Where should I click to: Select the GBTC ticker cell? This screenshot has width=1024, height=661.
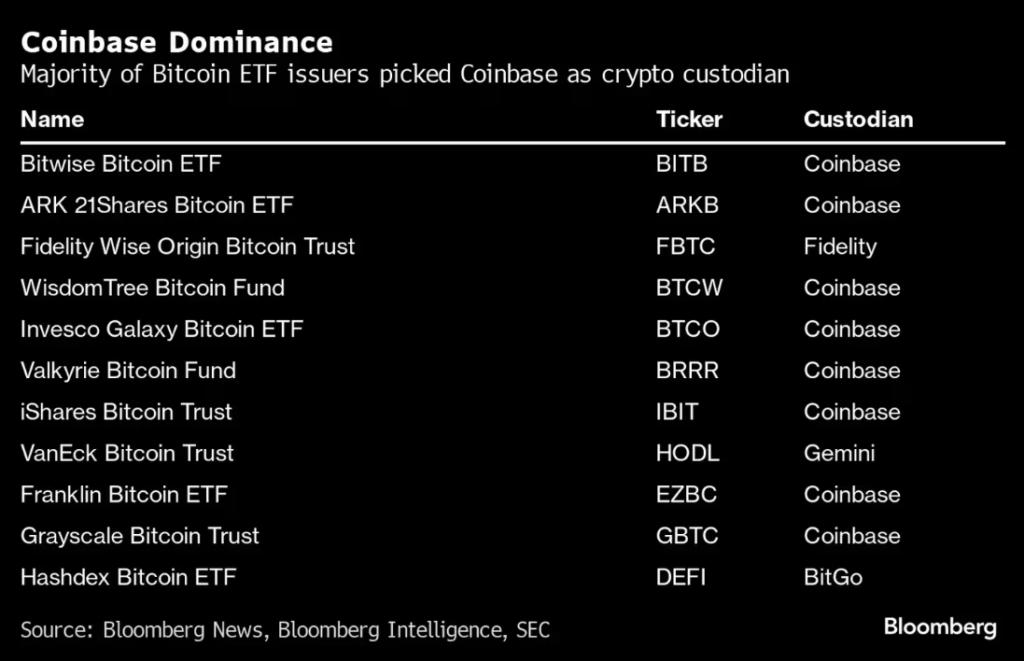click(x=687, y=536)
